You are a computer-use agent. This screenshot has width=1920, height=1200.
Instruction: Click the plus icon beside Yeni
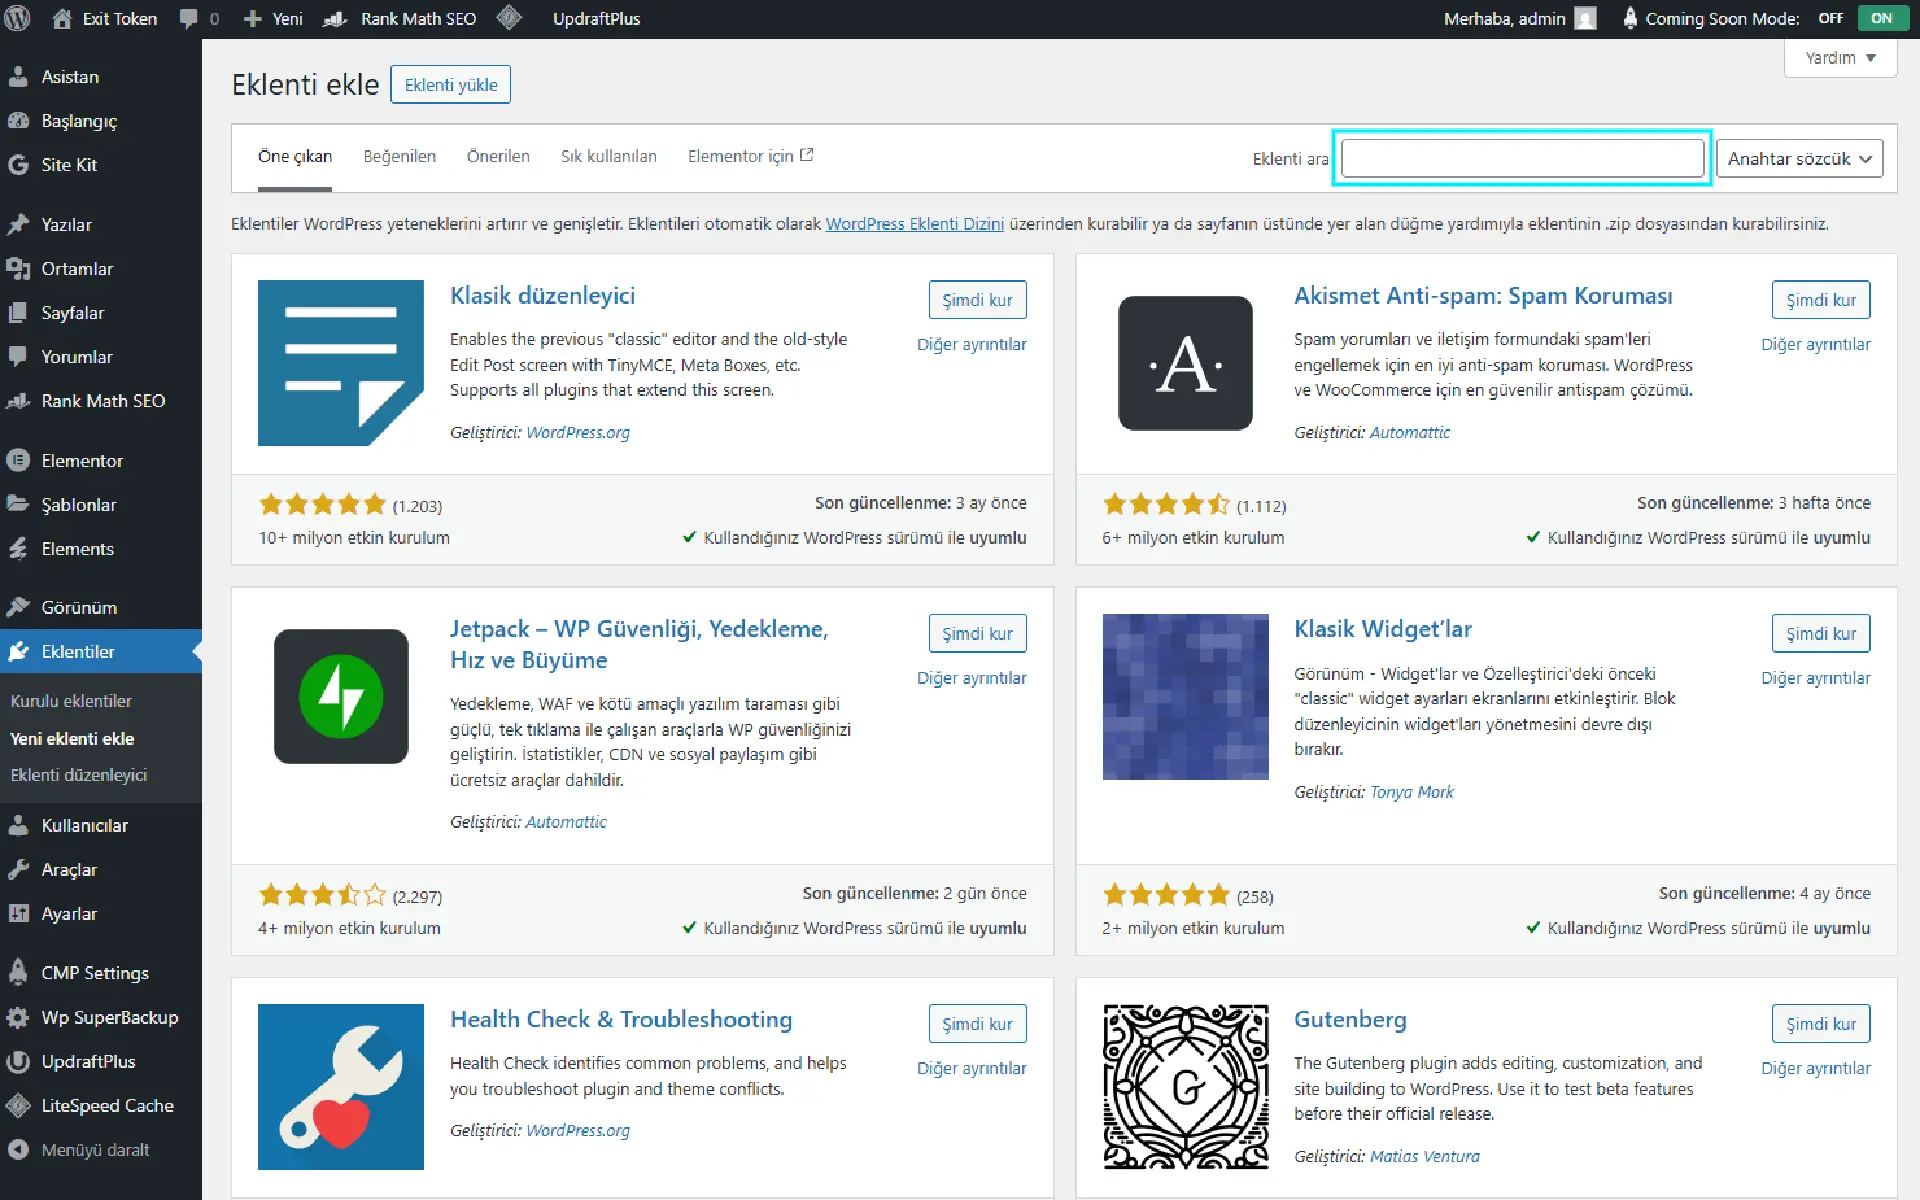pos(253,19)
